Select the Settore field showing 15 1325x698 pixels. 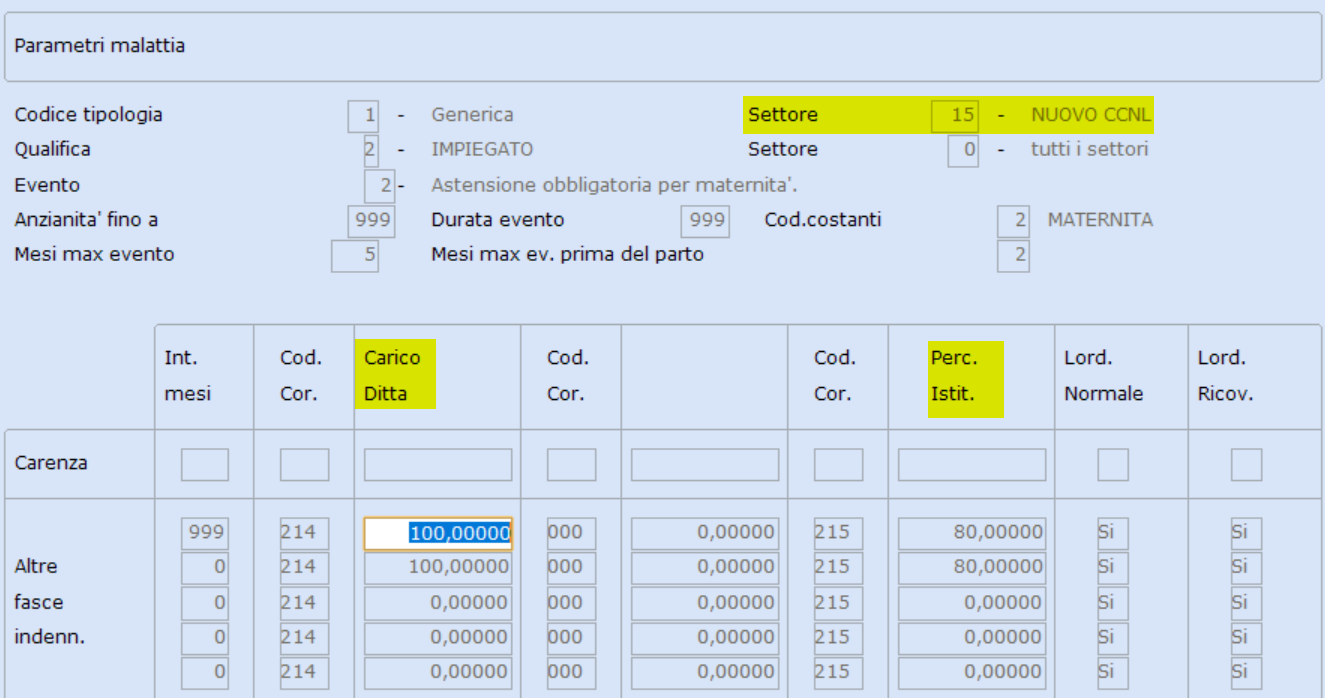[x=955, y=116]
